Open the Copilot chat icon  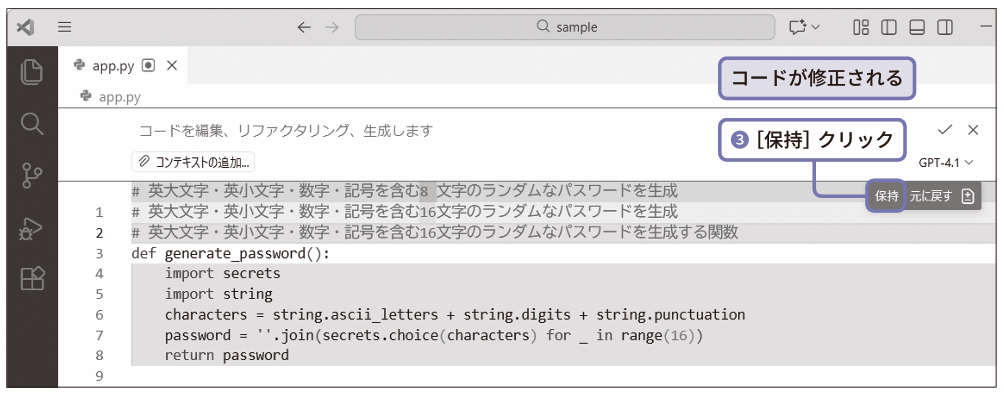tap(797, 28)
